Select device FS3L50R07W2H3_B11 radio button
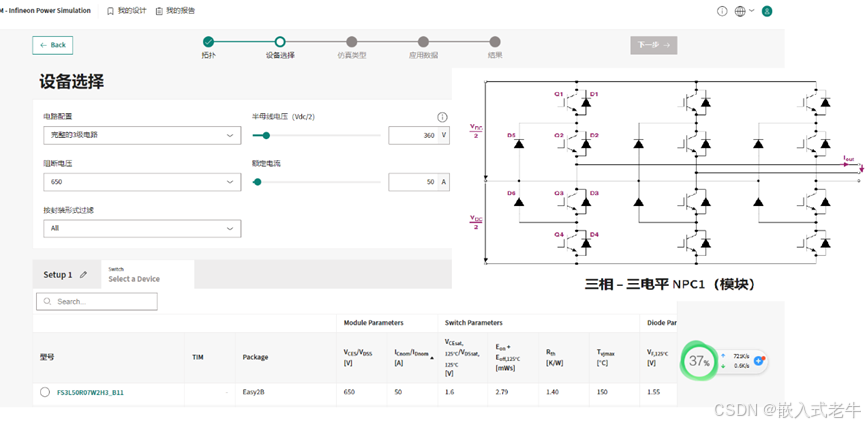The image size is (865, 425). 45,392
